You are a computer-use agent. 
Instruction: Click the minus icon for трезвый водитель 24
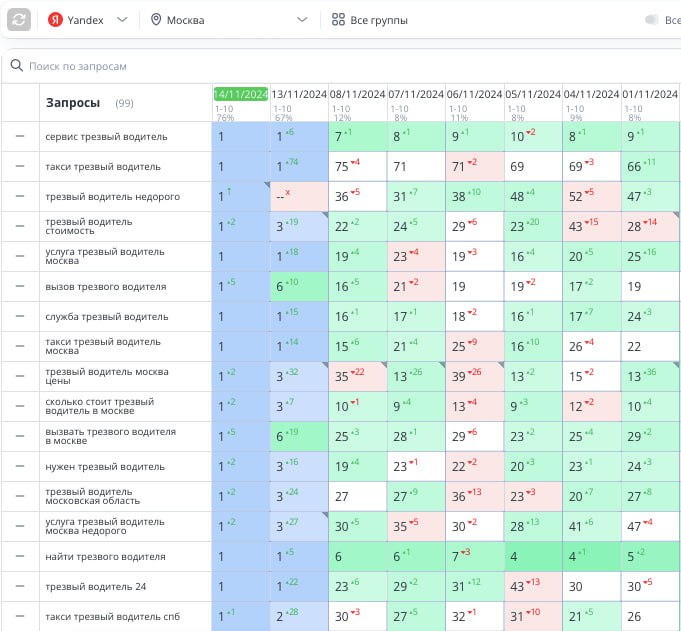tap(20, 586)
